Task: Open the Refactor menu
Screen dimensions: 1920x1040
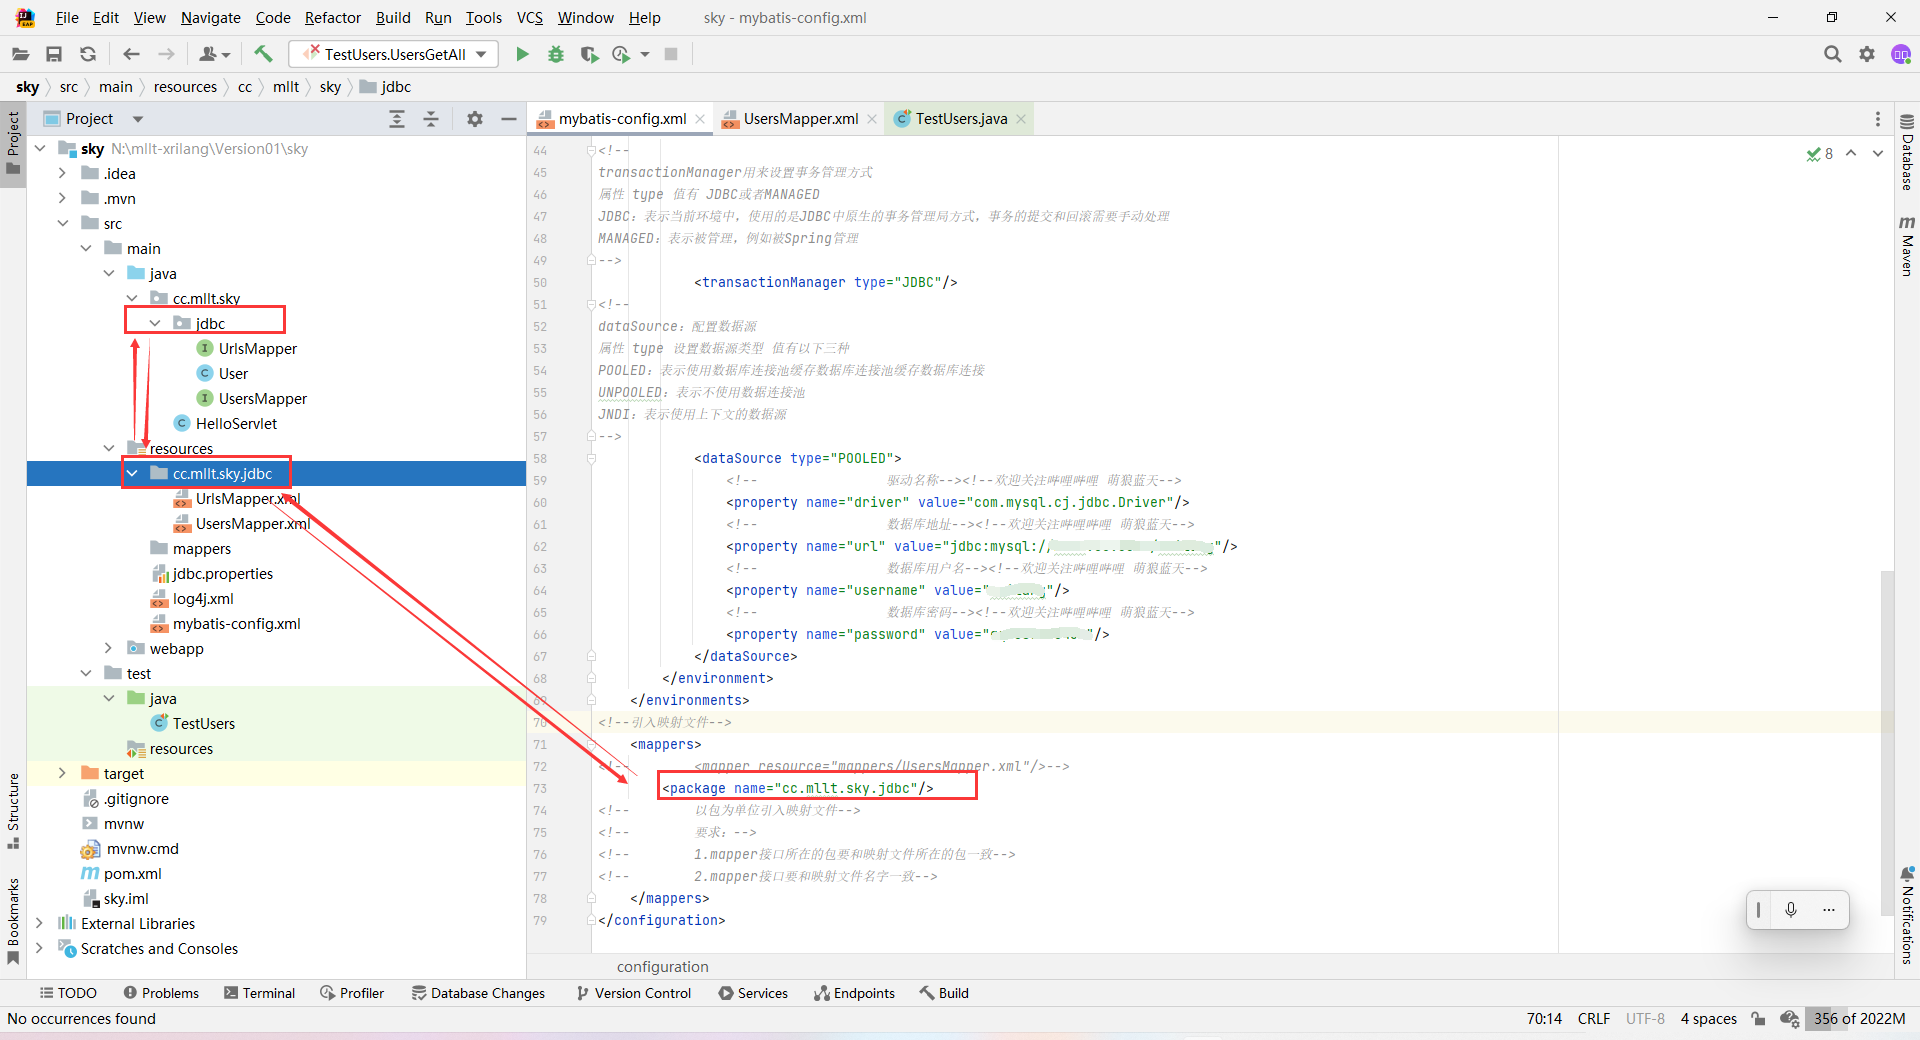Action: 333,18
